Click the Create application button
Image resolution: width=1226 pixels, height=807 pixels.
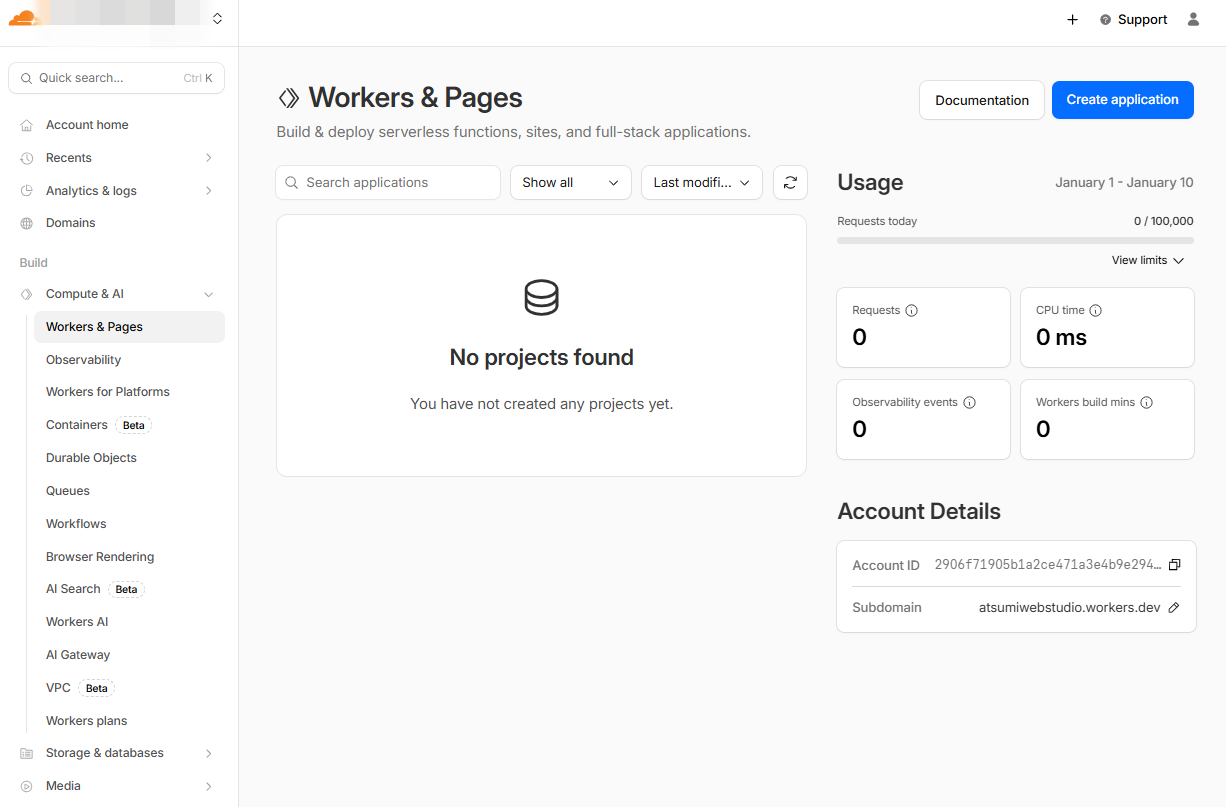tap(1122, 100)
